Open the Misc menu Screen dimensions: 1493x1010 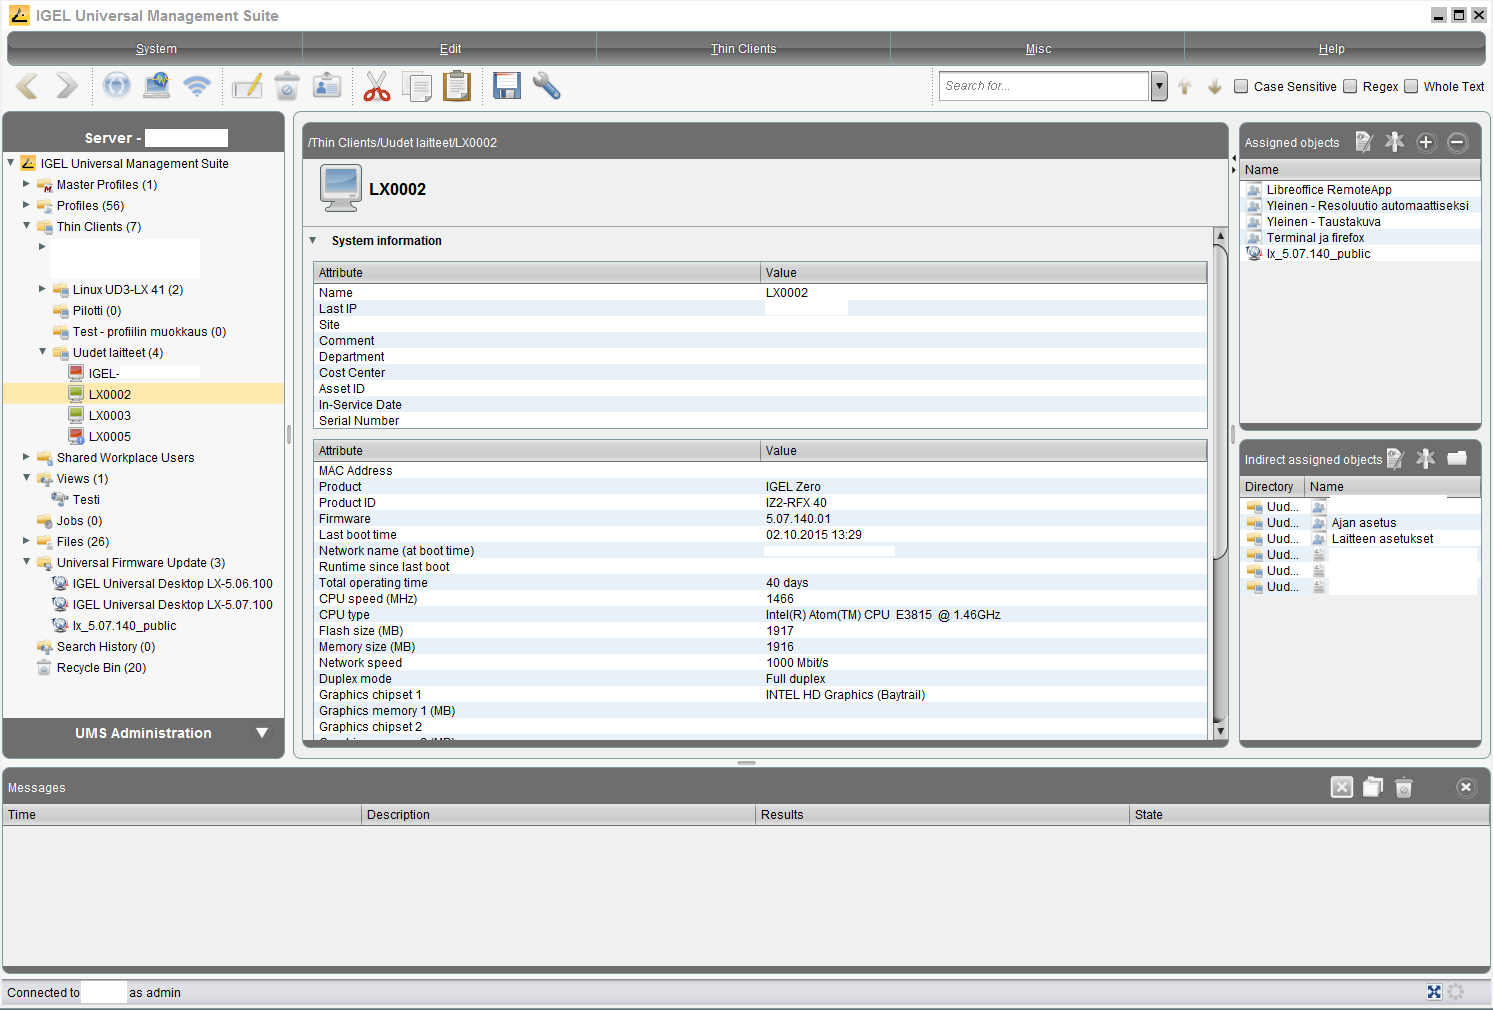[1038, 48]
